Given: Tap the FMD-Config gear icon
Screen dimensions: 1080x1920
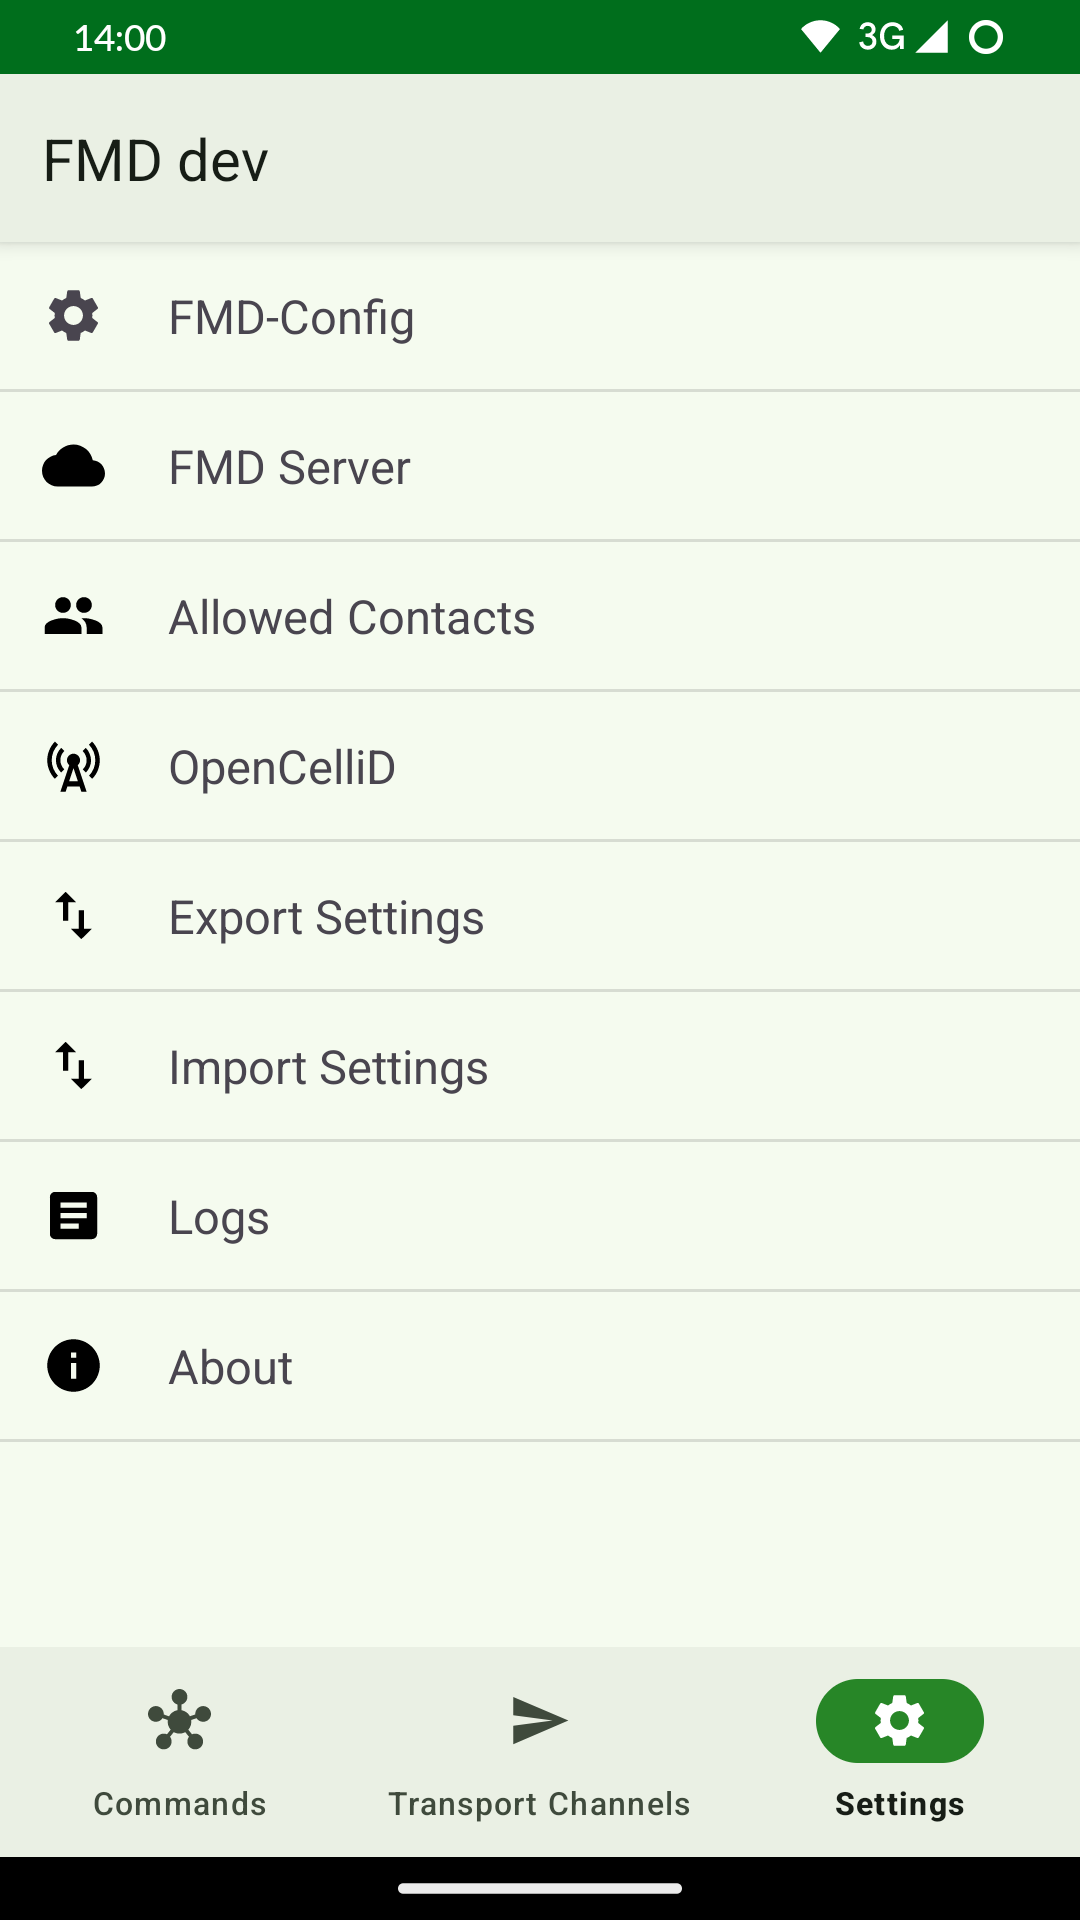Looking at the screenshot, I should (74, 316).
